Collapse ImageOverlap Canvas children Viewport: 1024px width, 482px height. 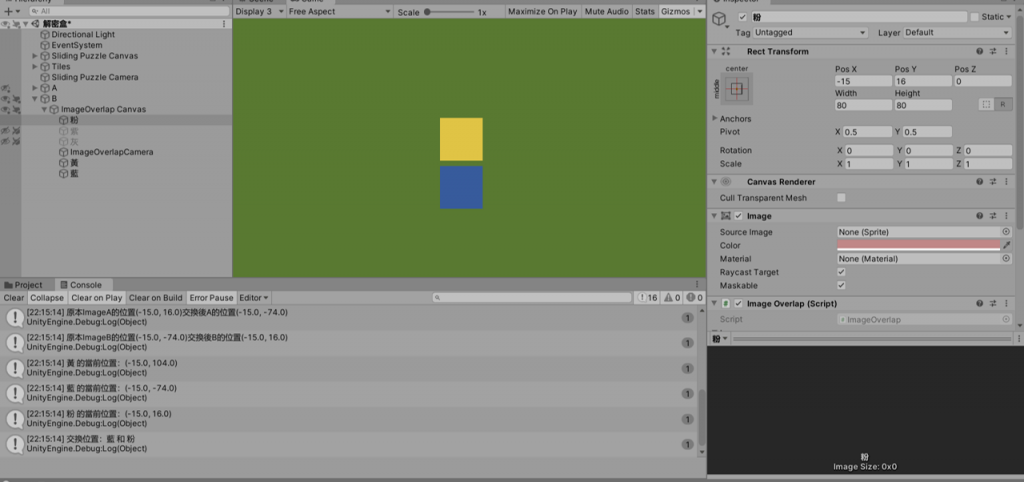(x=44, y=110)
